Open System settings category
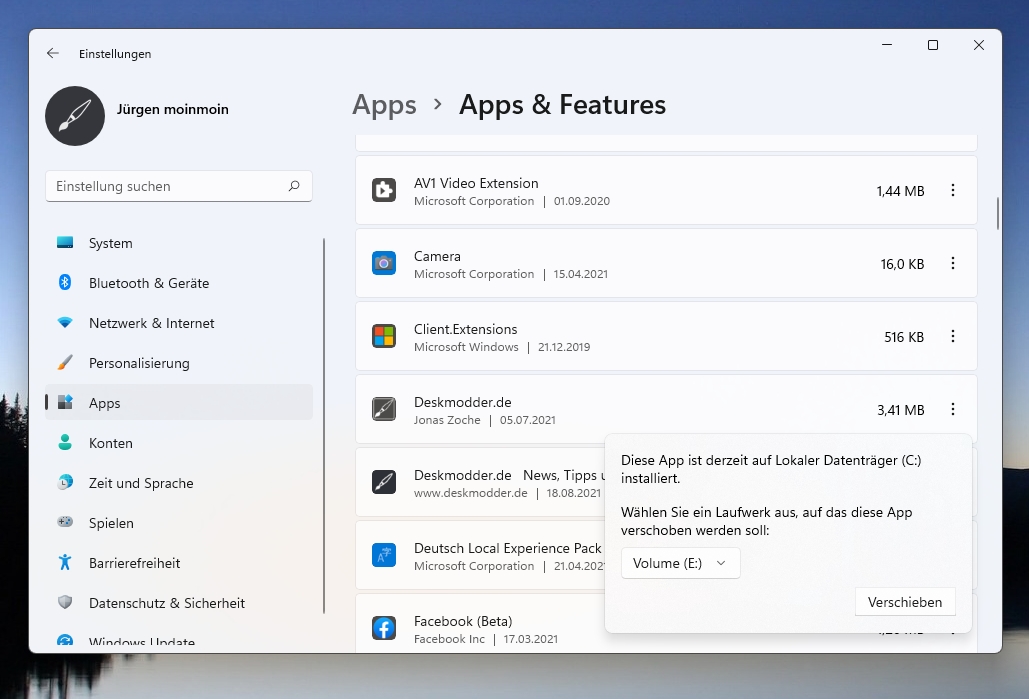This screenshot has height=699, width=1029. tap(178, 243)
